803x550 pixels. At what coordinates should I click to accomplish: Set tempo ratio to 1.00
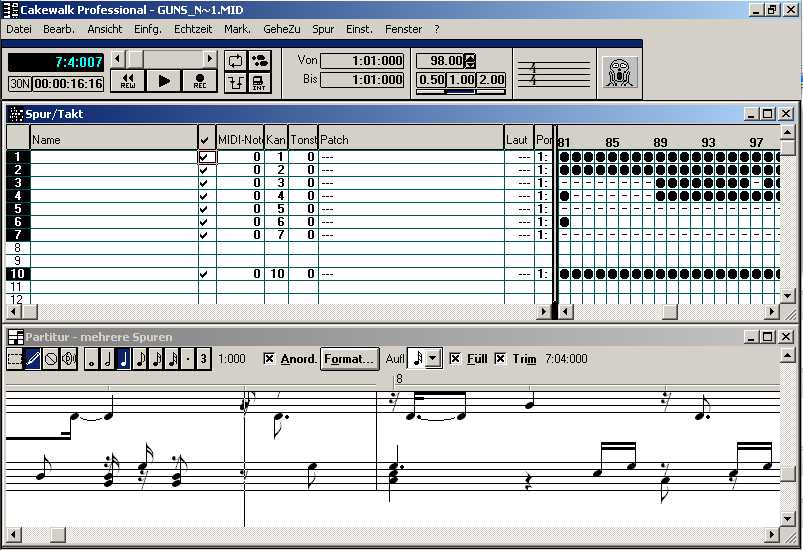click(461, 80)
